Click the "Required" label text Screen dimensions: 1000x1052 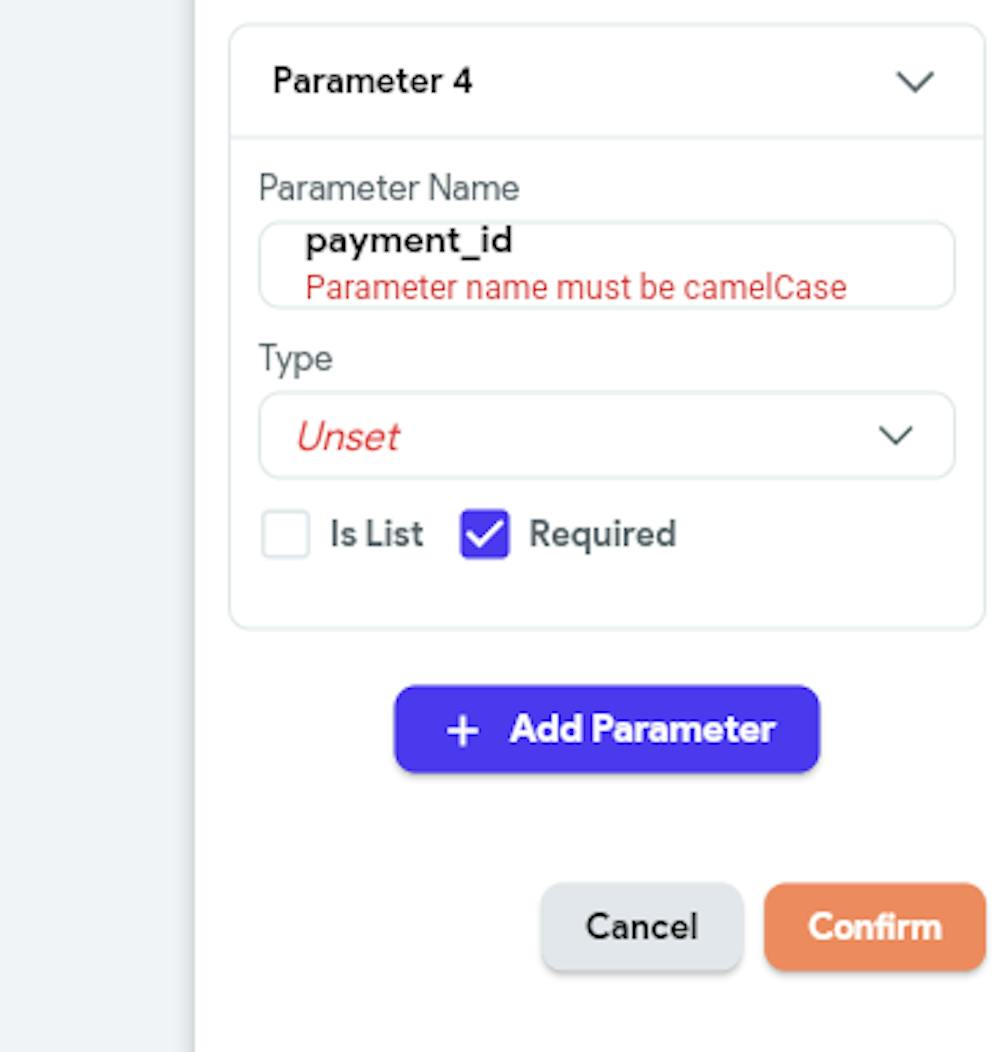click(602, 534)
